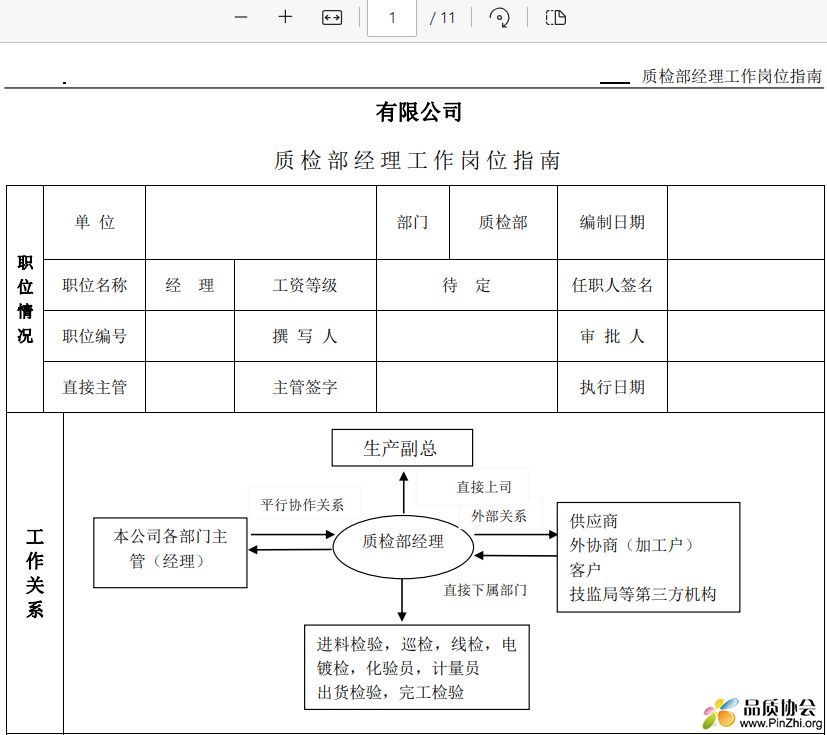Click the 编制日期 table cell
827x735 pixels.
tap(612, 223)
